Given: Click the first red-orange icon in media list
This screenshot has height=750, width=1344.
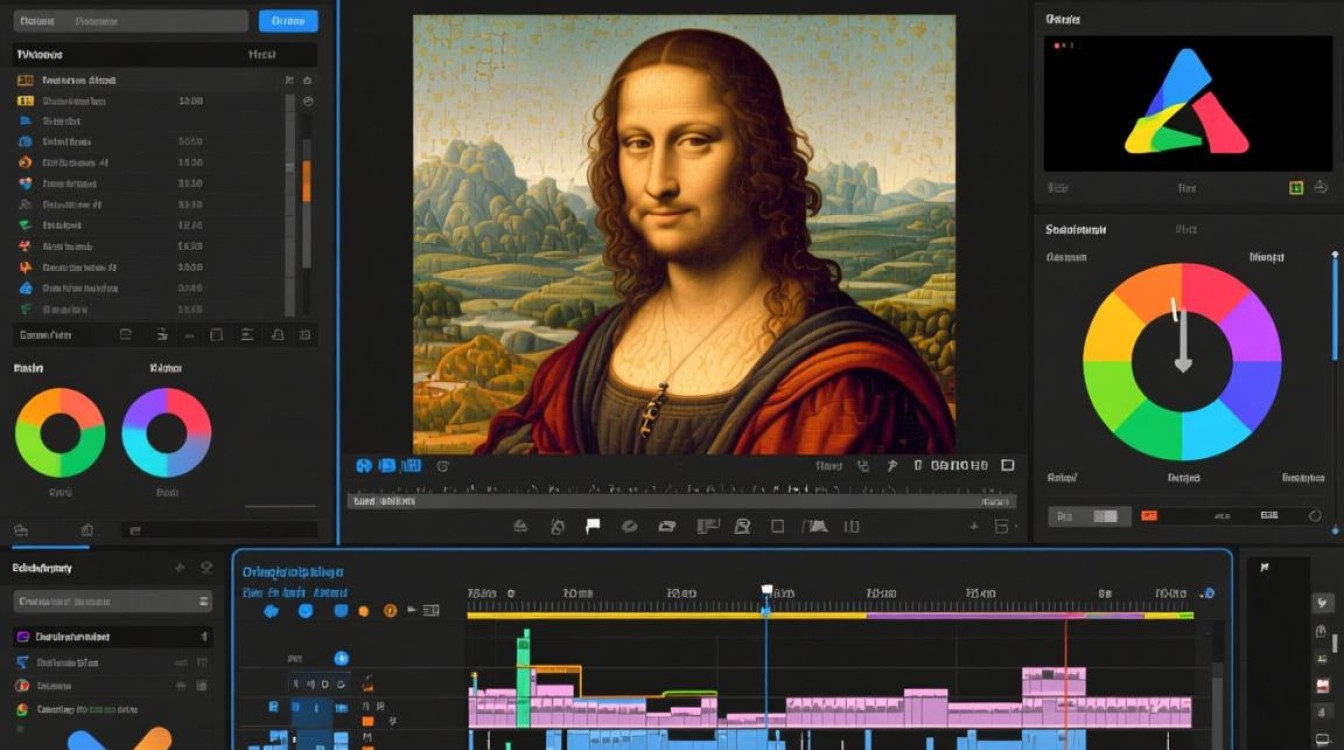Looking at the screenshot, I should click(25, 162).
